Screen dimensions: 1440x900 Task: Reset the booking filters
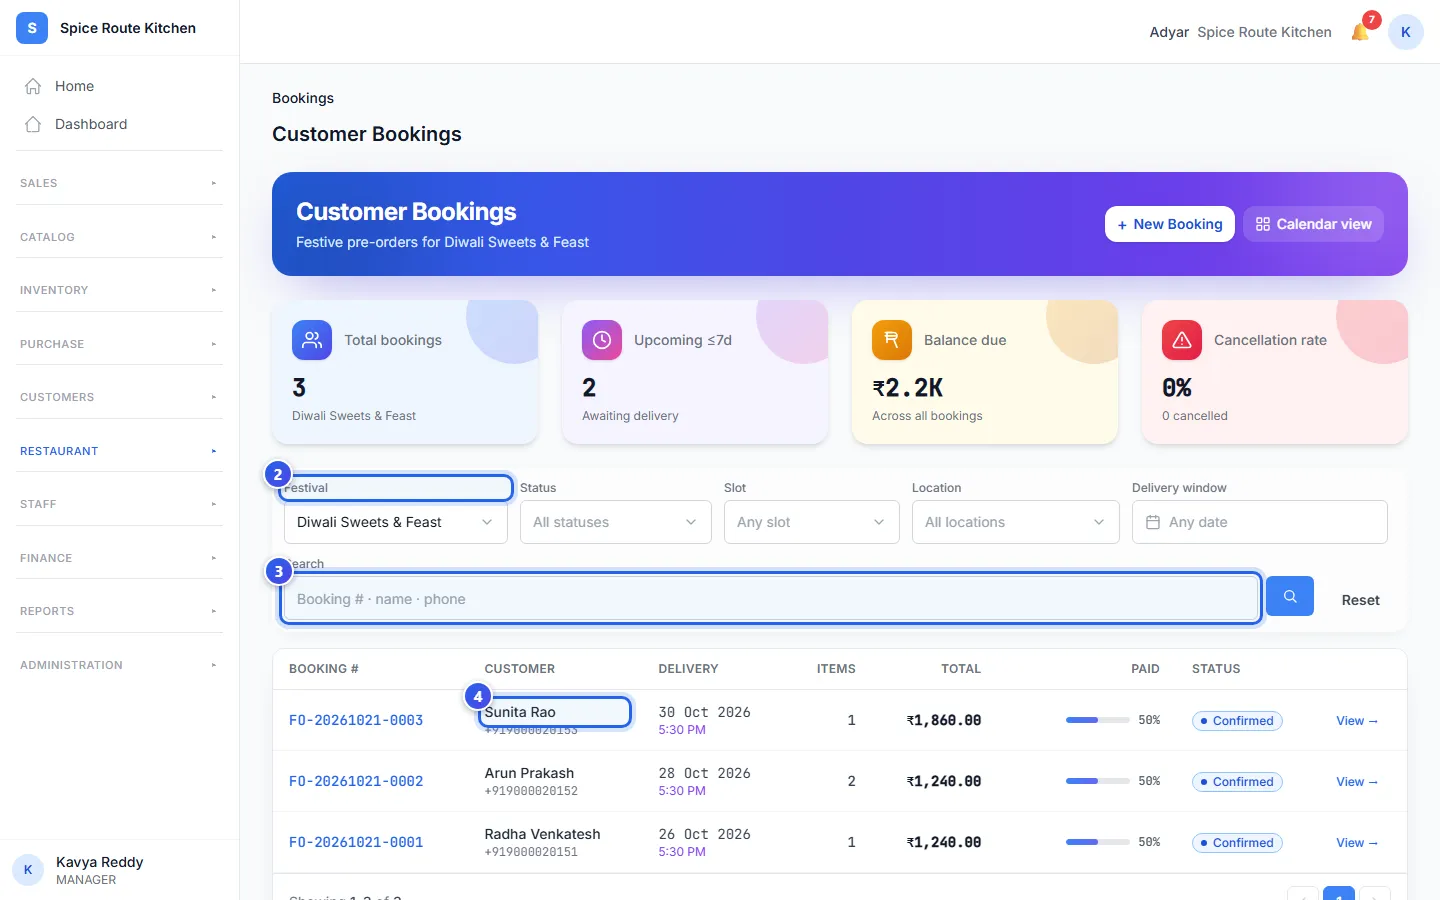[1360, 600]
